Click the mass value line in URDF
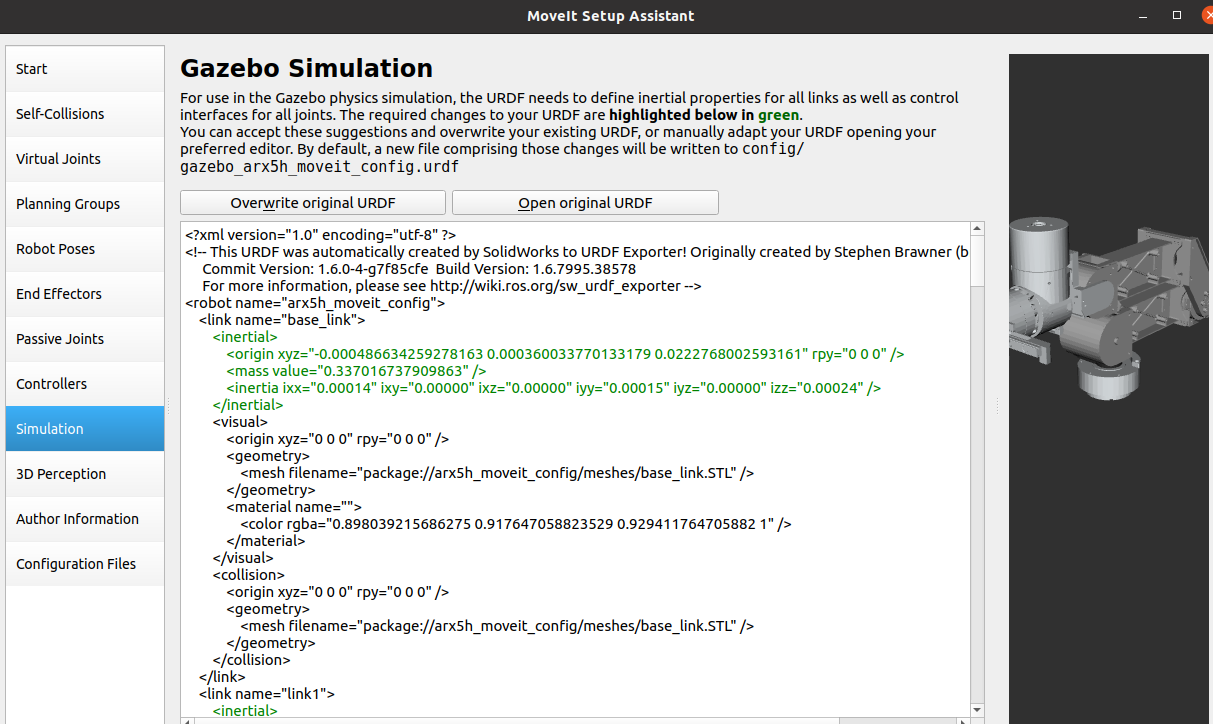This screenshot has height=724, width=1213. pos(356,371)
